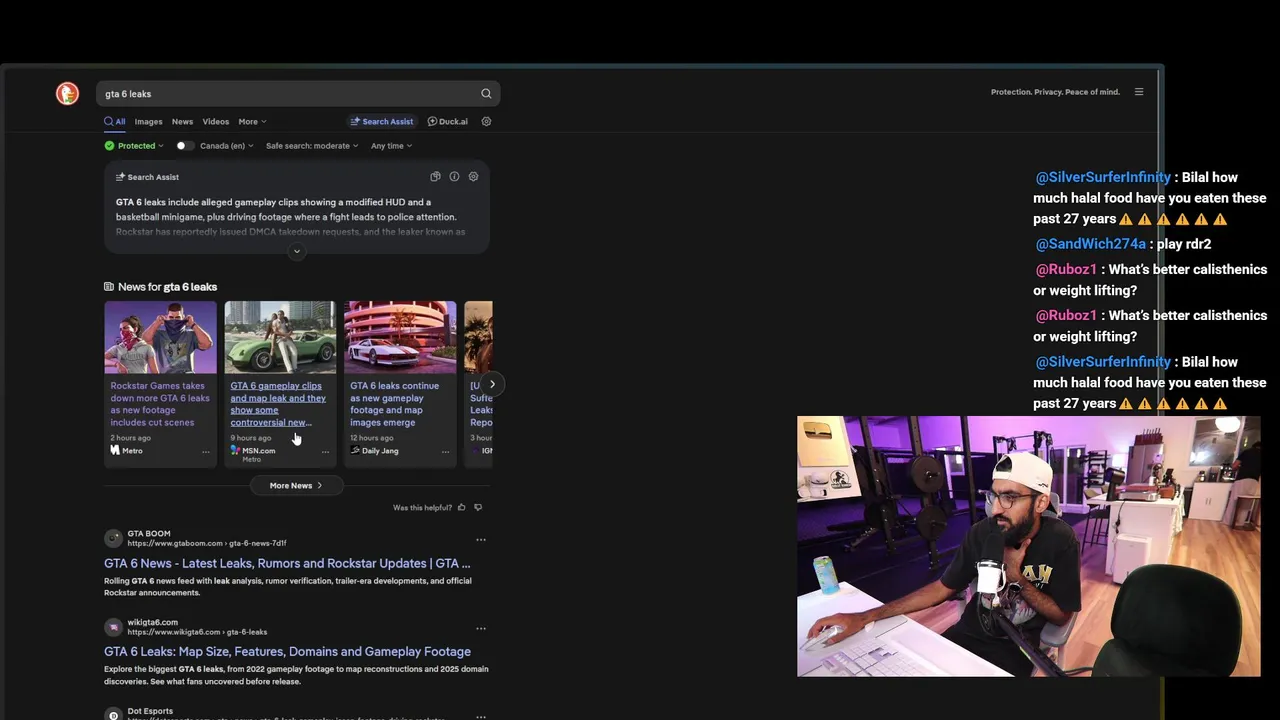Open the hamburger menu in the header
This screenshot has width=1280, height=720.
point(1139,92)
